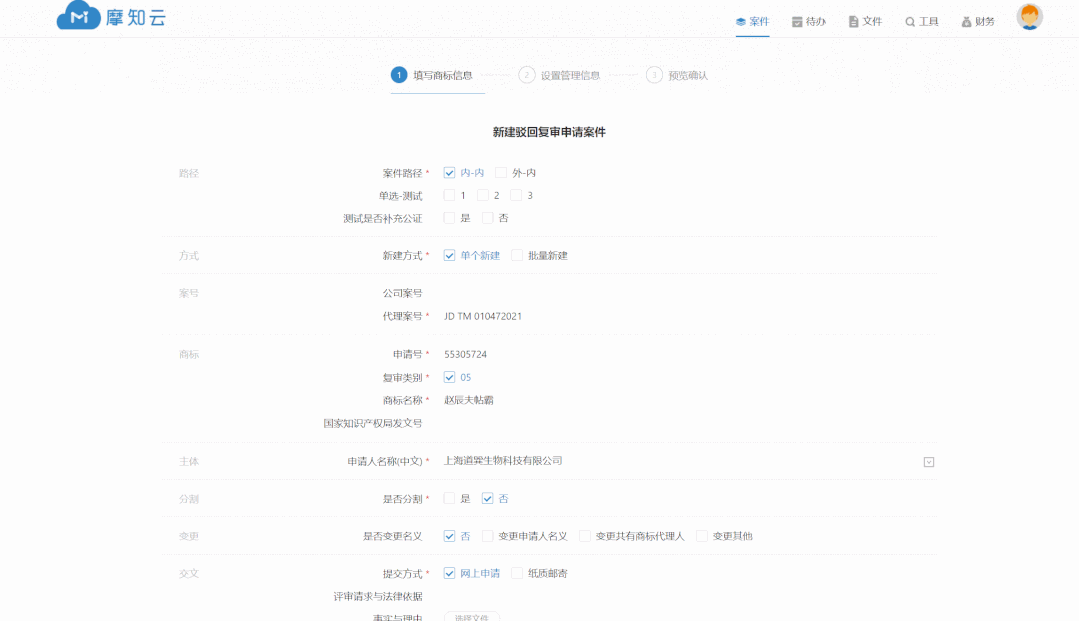Open the 财务 nav tab
Screen dimensions: 1079x621
978,22
